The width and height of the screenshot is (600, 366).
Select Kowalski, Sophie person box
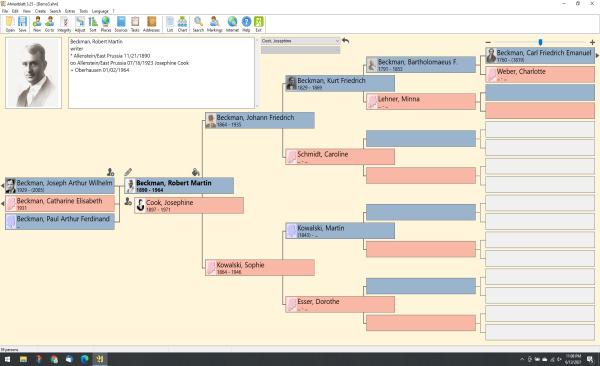[260, 268]
